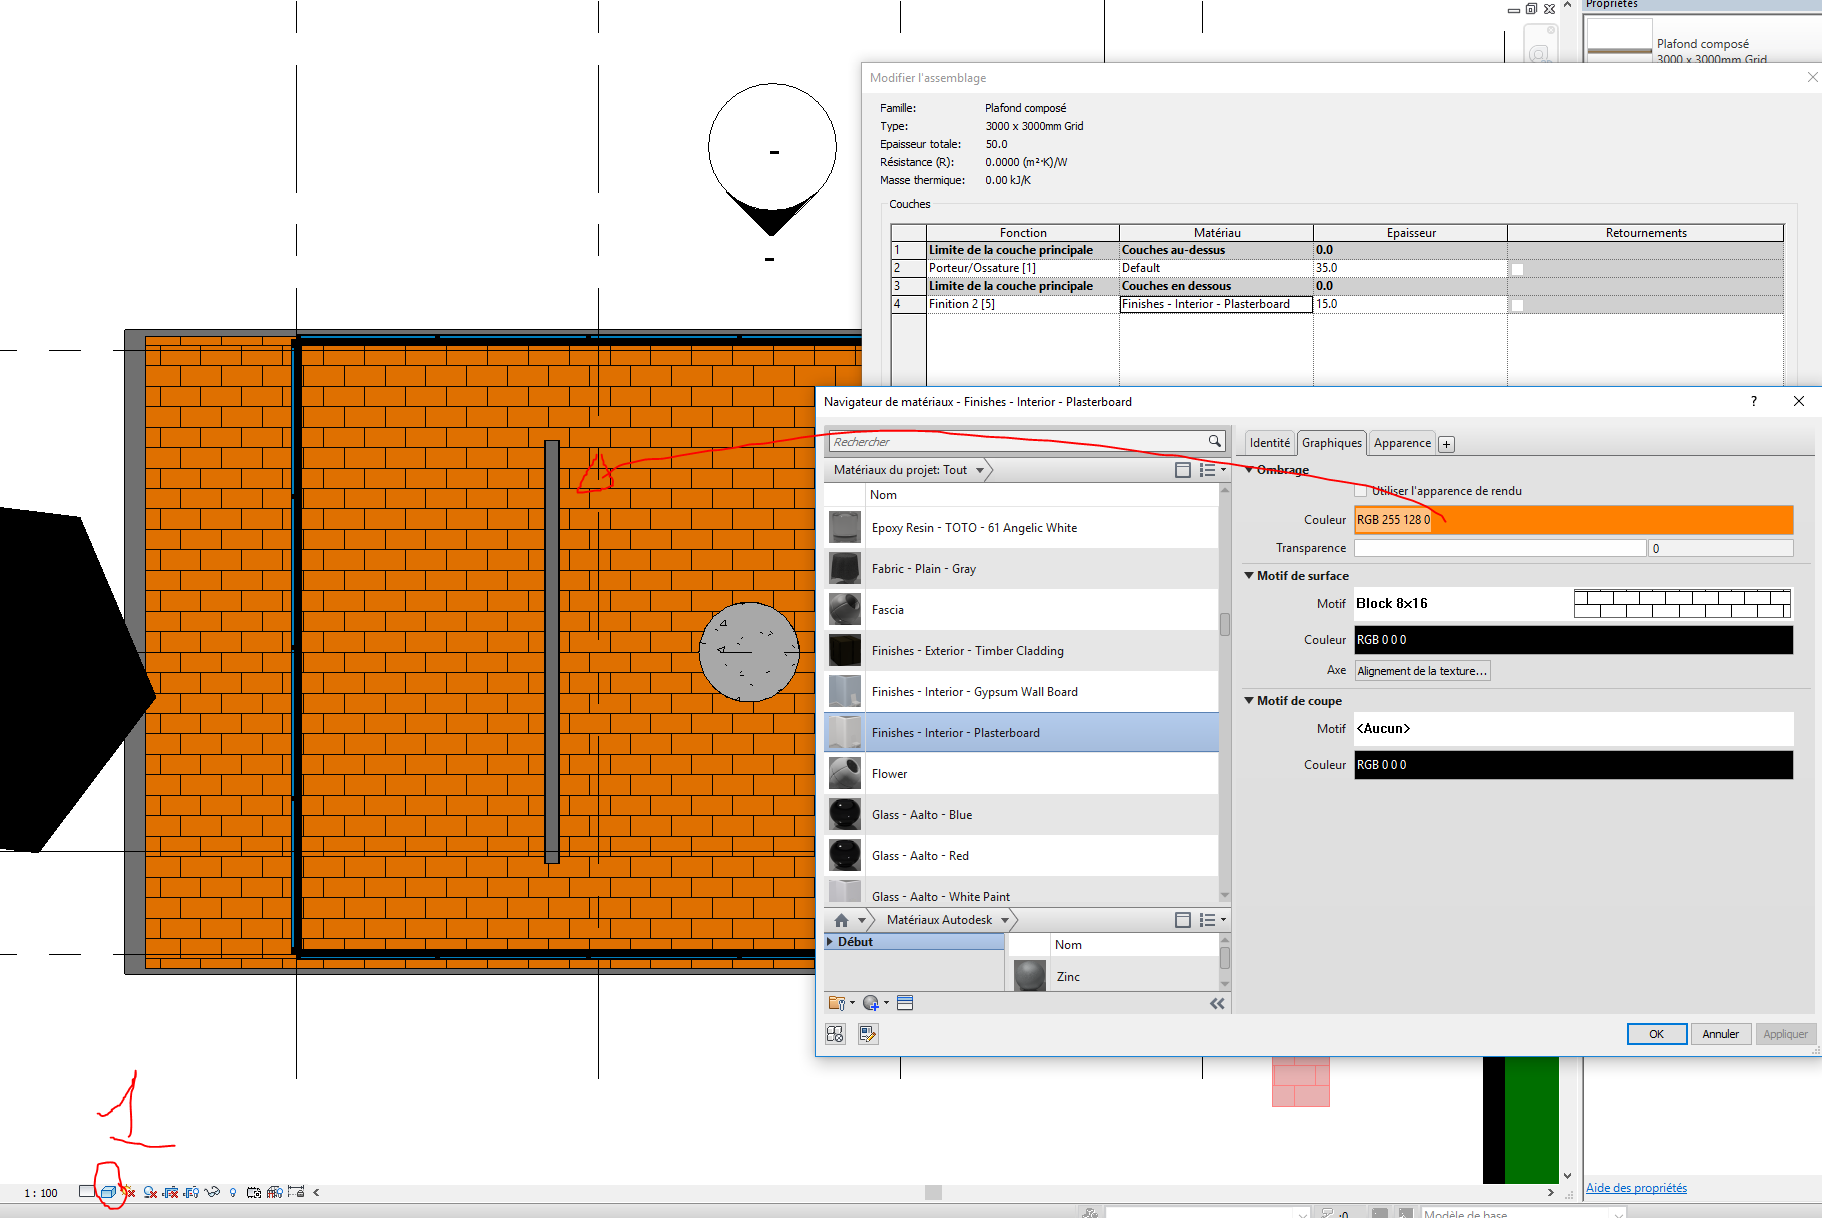Collapse the Motif de coupe section
This screenshot has height=1218, width=1822.
[x=1249, y=700]
